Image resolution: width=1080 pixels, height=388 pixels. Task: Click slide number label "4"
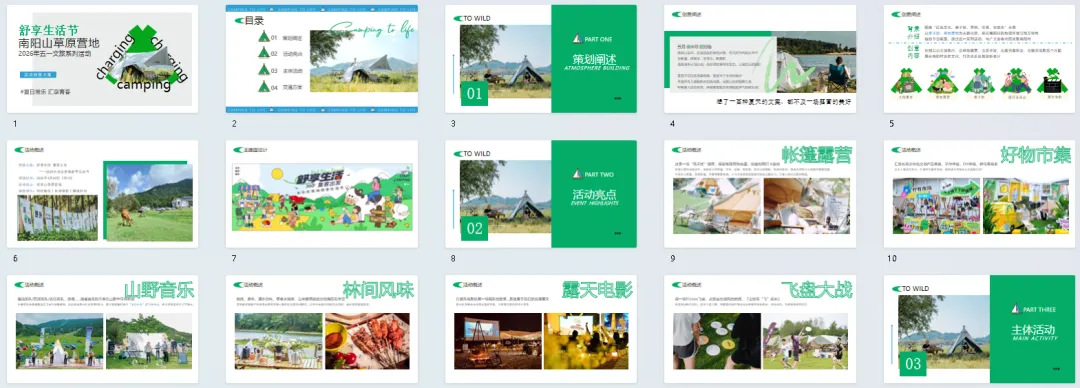pyautogui.click(x=672, y=123)
